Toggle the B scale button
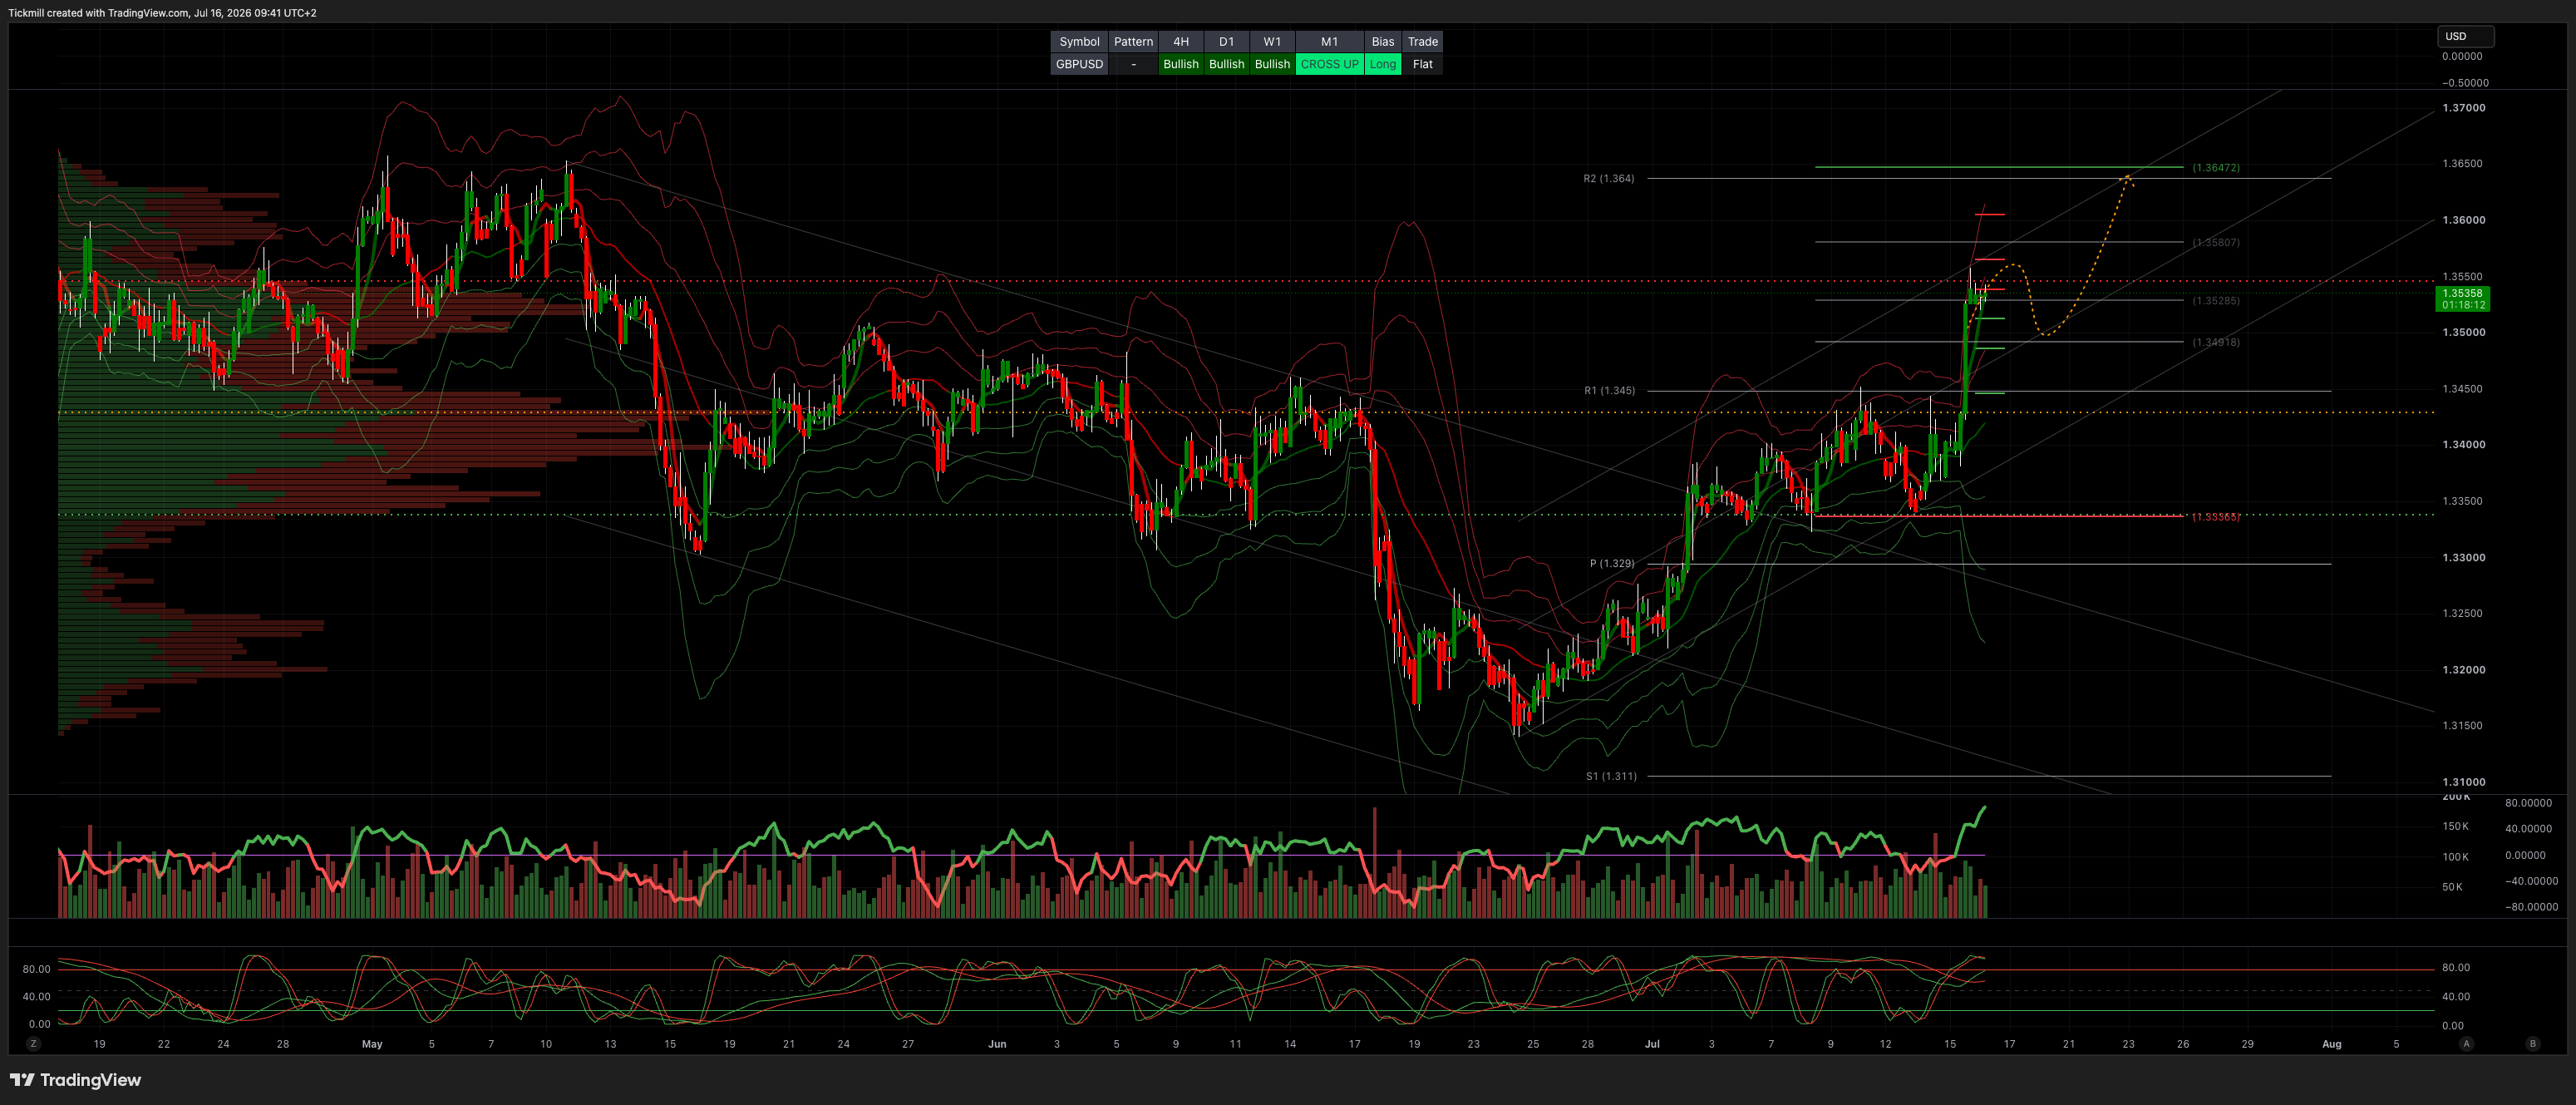This screenshot has height=1105, width=2576. 2533,1043
